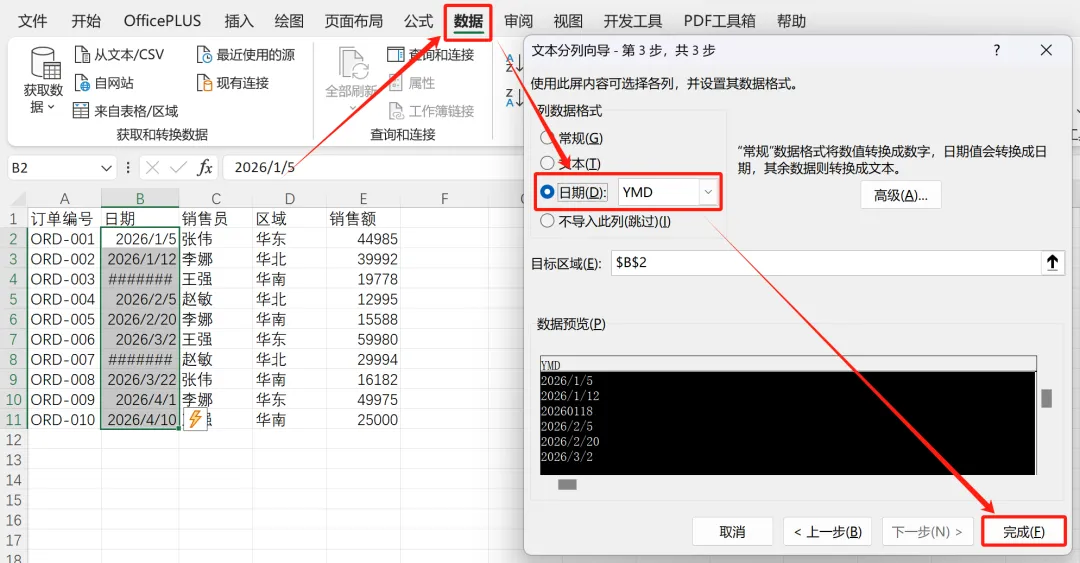Click the 2026/1/12 row in data preview

tap(570, 396)
